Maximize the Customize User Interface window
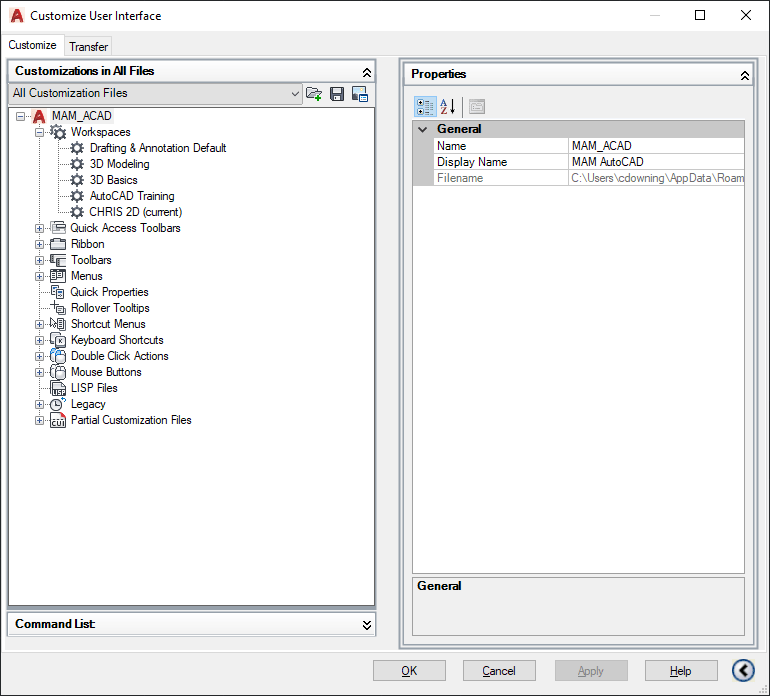The width and height of the screenshot is (770, 696). click(x=700, y=15)
